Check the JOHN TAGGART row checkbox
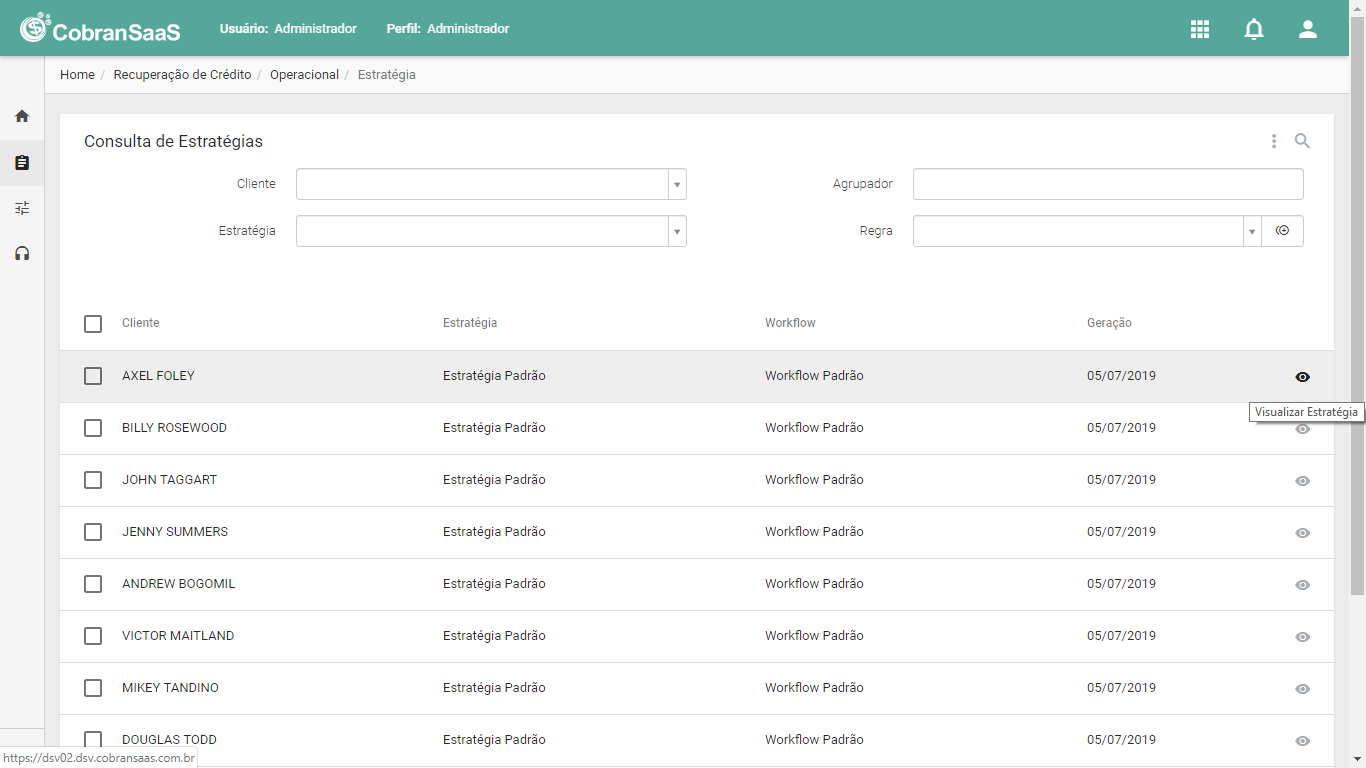 point(93,480)
